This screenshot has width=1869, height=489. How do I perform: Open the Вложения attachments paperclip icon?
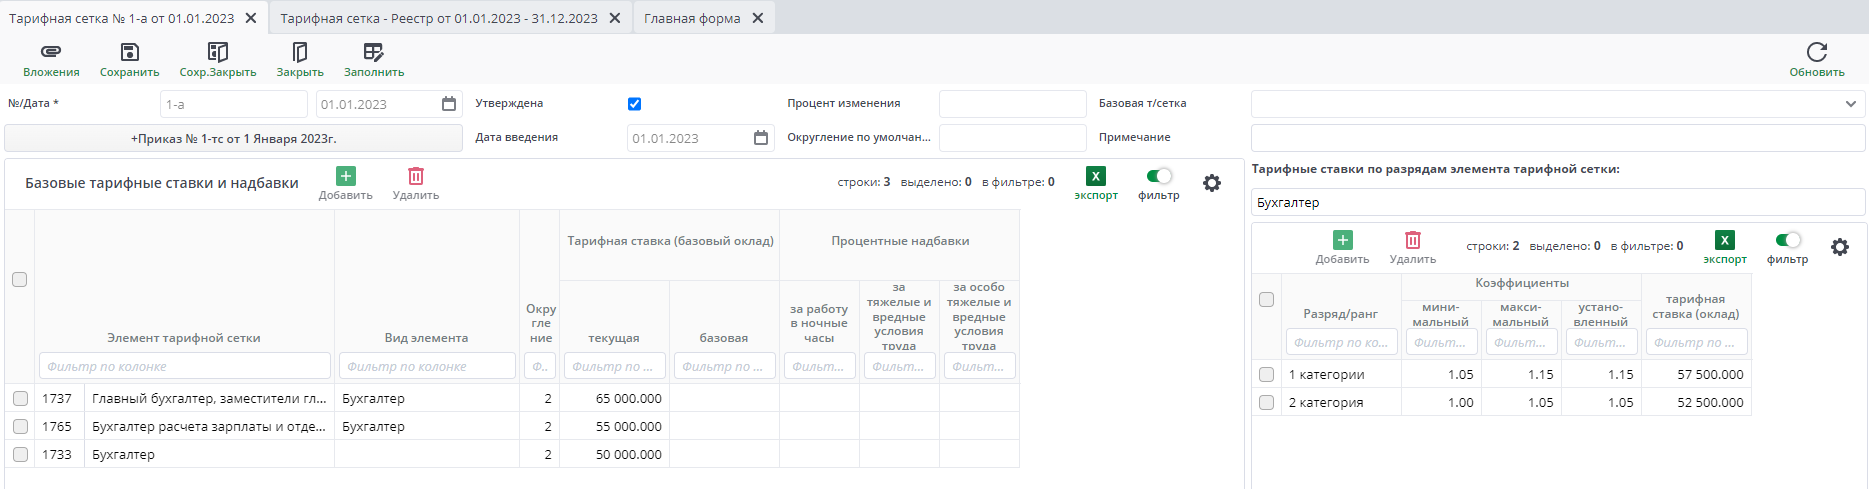pos(51,52)
